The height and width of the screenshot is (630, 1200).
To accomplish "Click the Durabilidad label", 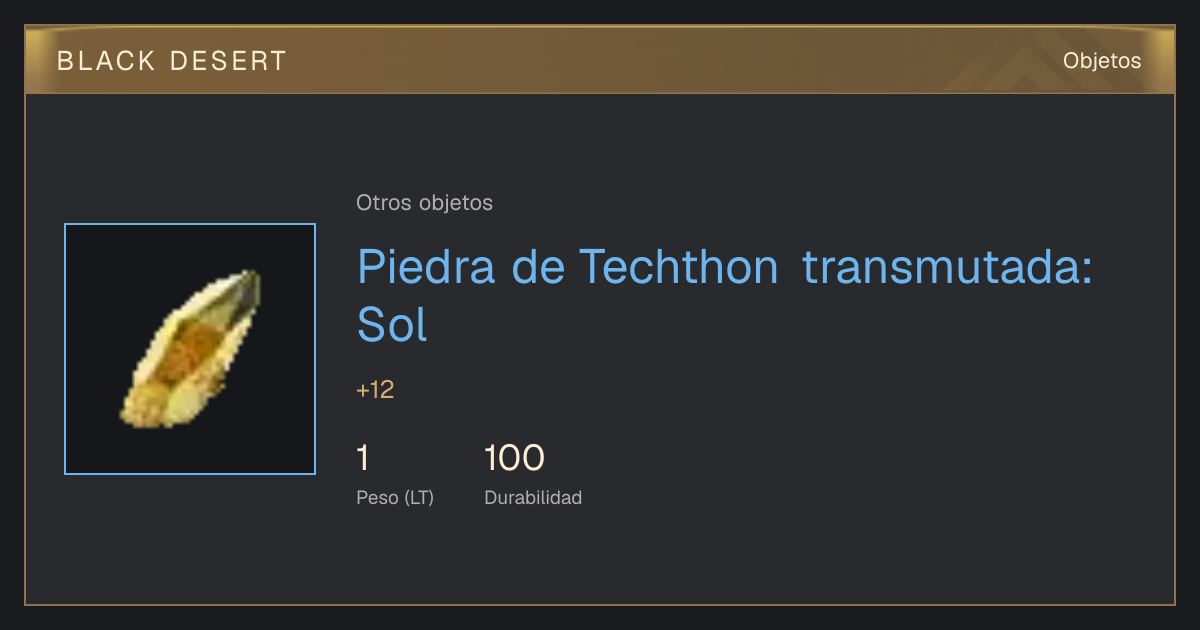I will [x=533, y=498].
